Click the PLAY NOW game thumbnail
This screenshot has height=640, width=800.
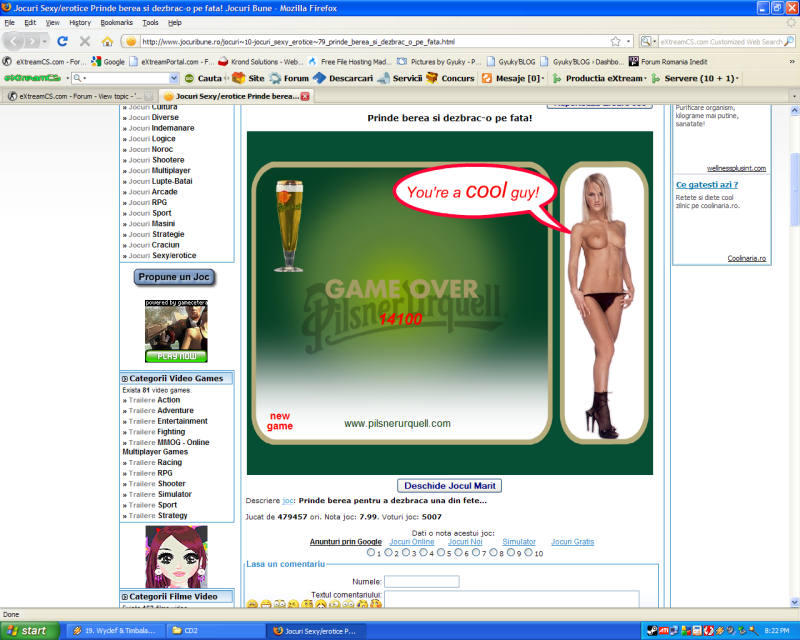coord(176,331)
